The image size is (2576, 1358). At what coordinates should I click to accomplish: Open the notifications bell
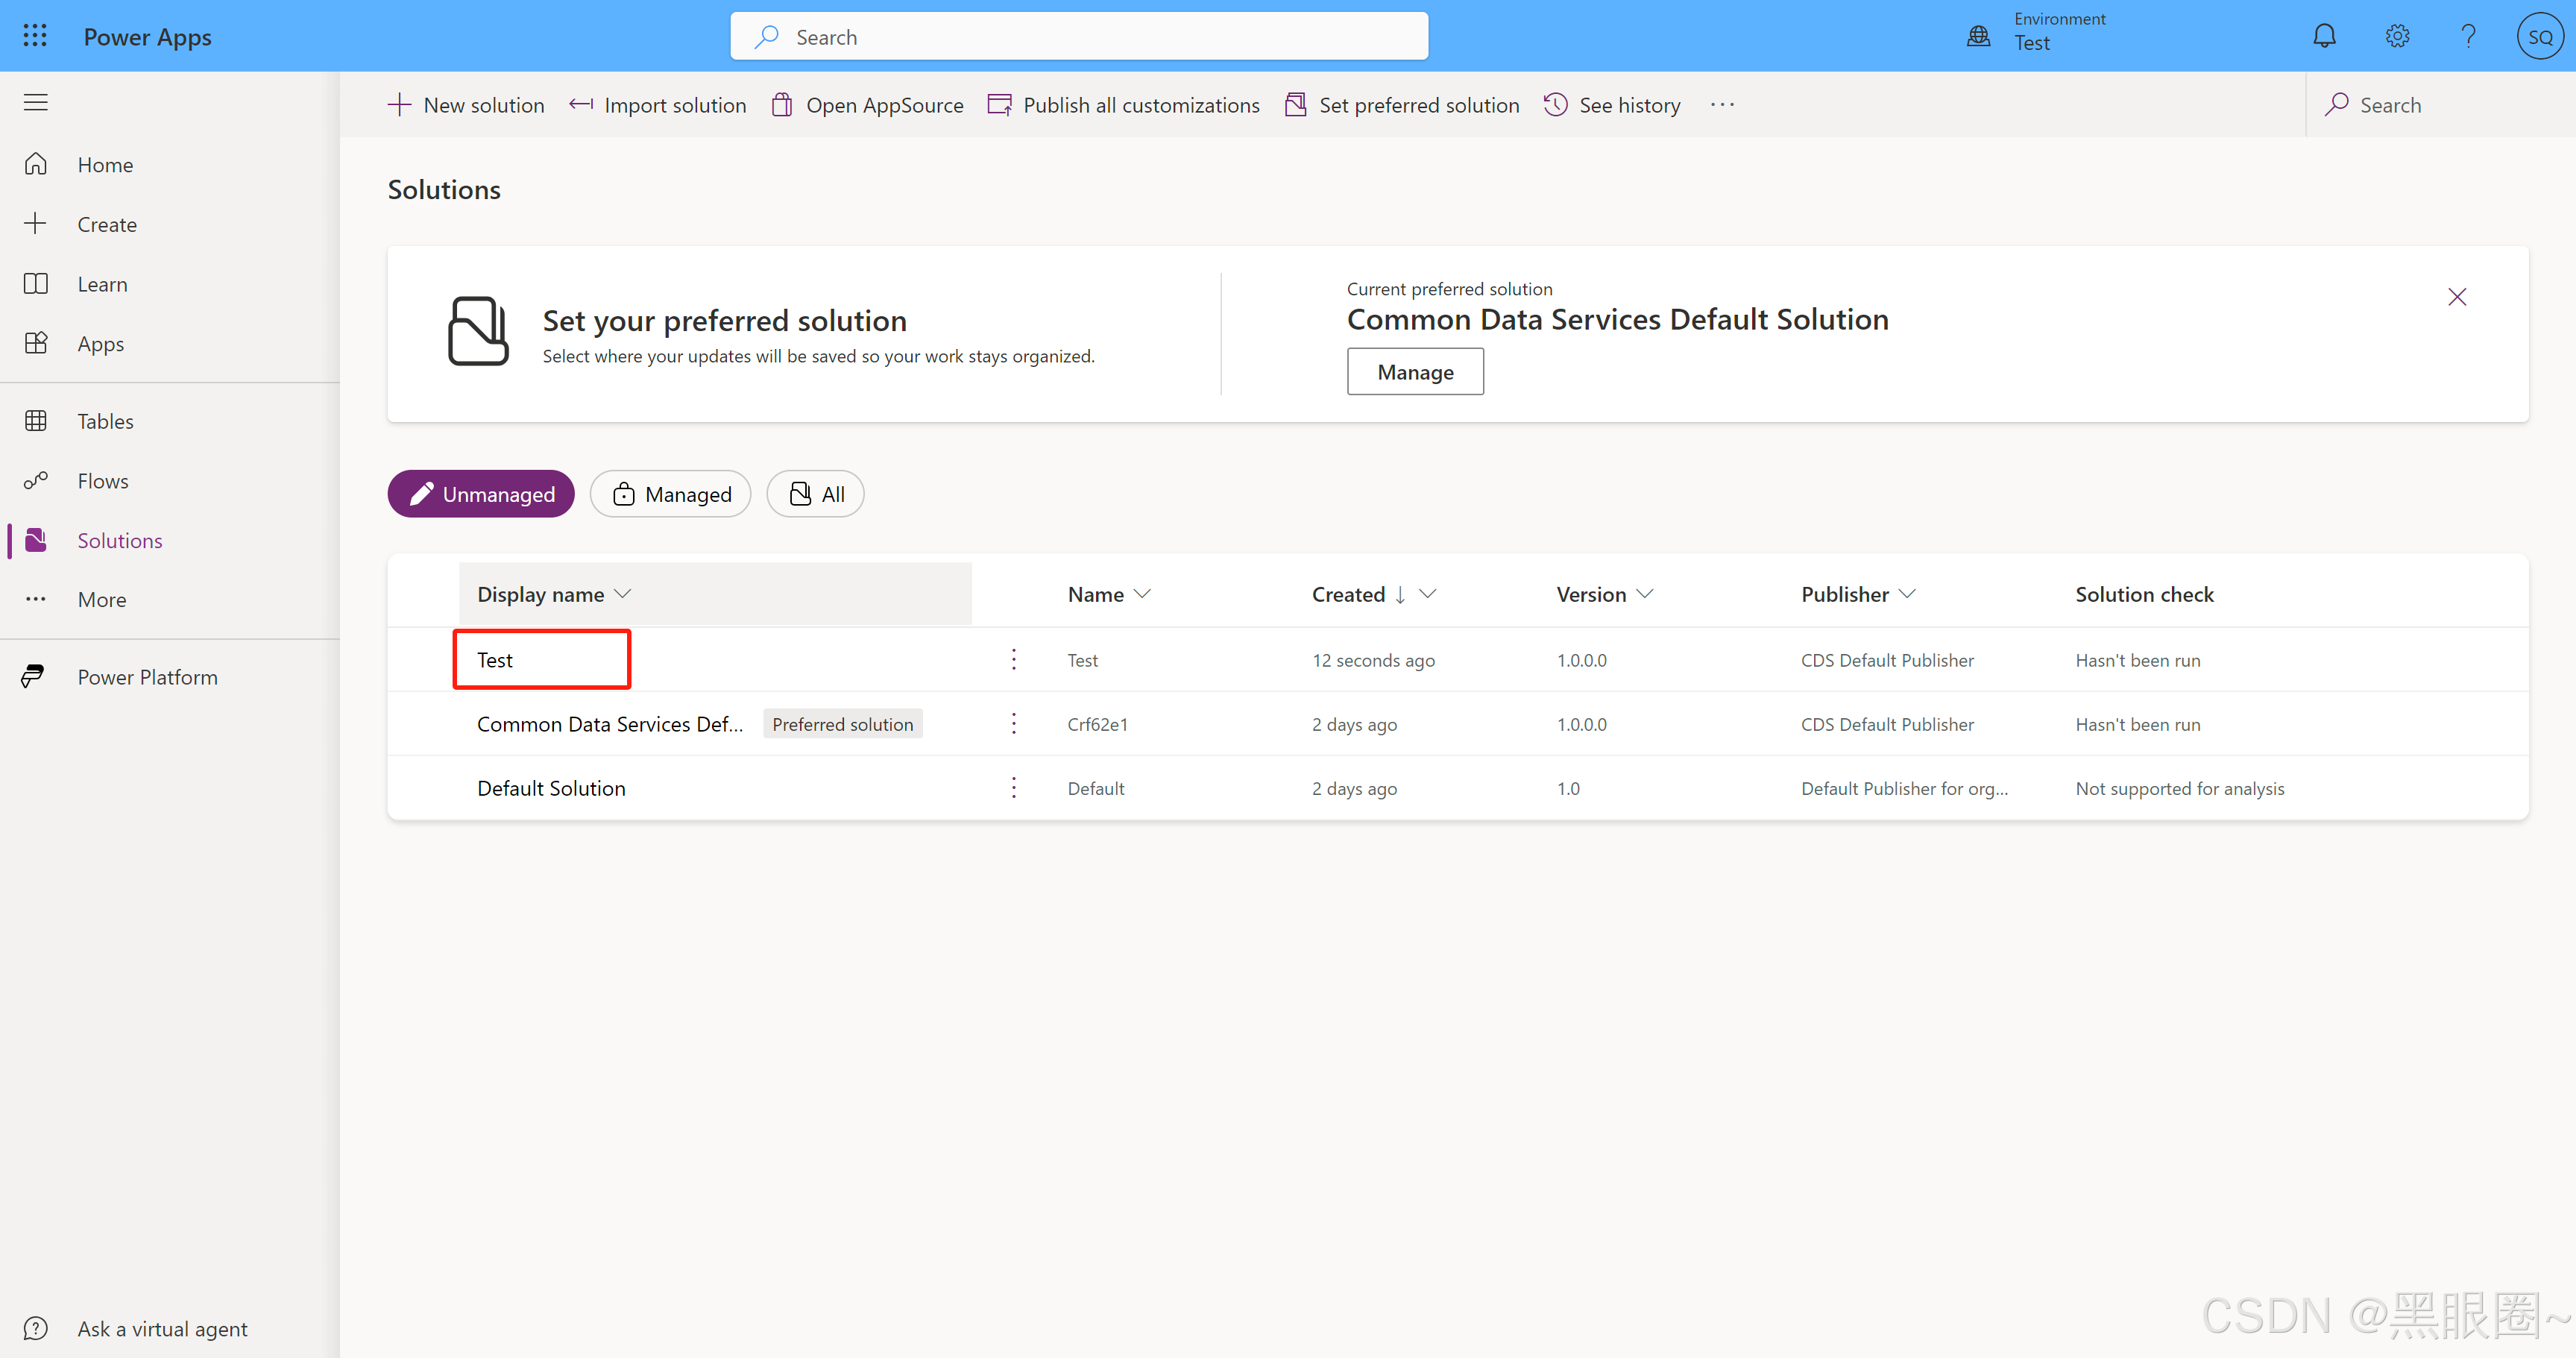click(2324, 35)
